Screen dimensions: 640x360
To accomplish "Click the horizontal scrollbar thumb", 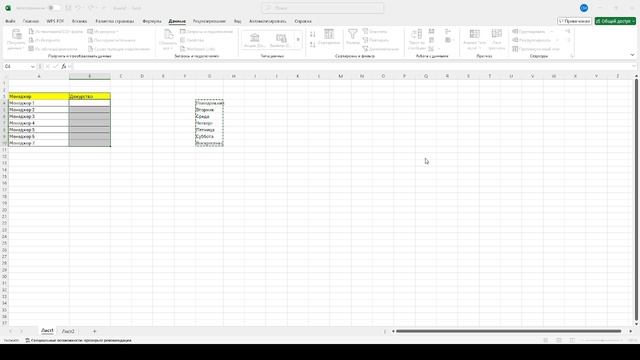I will (x=509, y=331).
